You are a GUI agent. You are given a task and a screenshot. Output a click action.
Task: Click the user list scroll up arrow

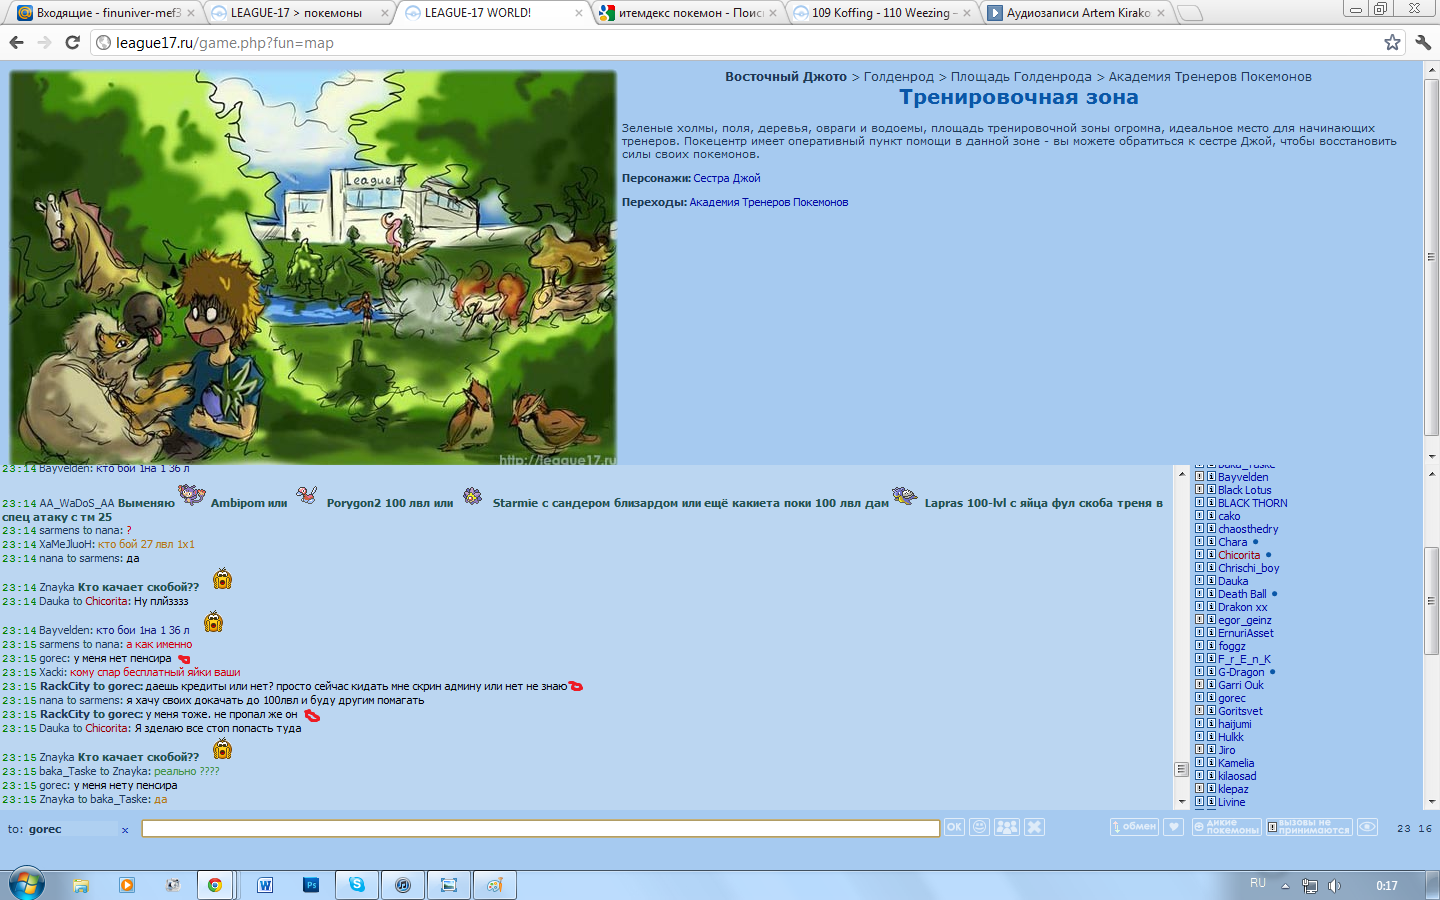1431,474
